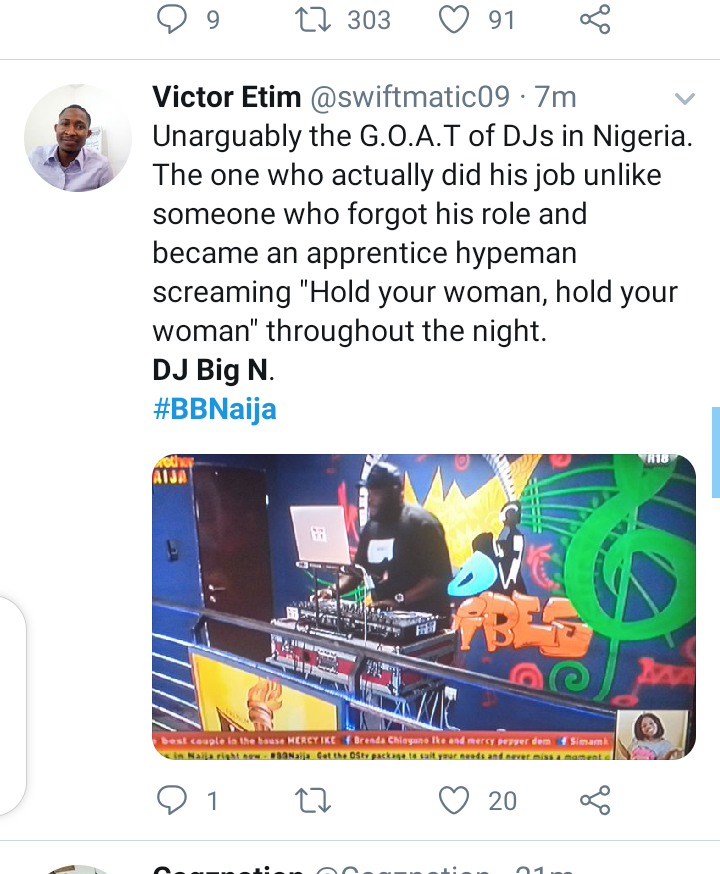Like the tweet with 91 likes
720x874 pixels.
[454, 20]
